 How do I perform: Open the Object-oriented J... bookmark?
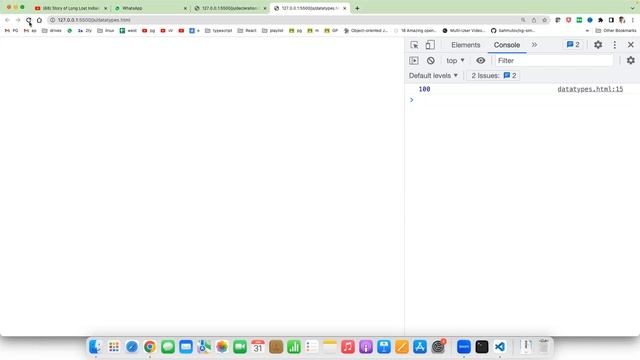point(365,31)
